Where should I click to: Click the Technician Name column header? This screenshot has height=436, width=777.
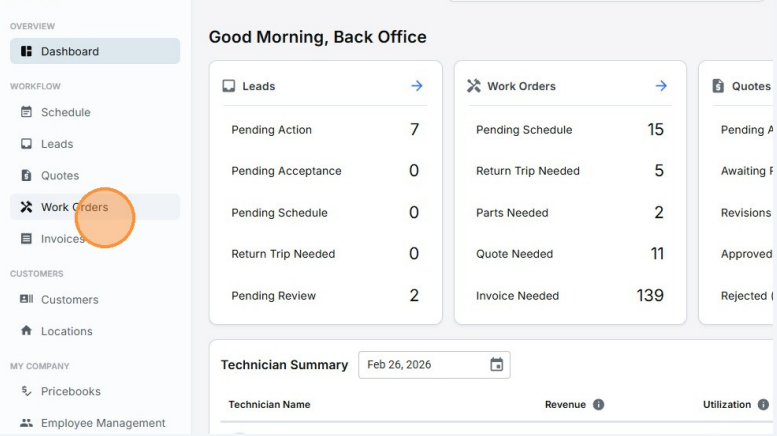pos(269,405)
